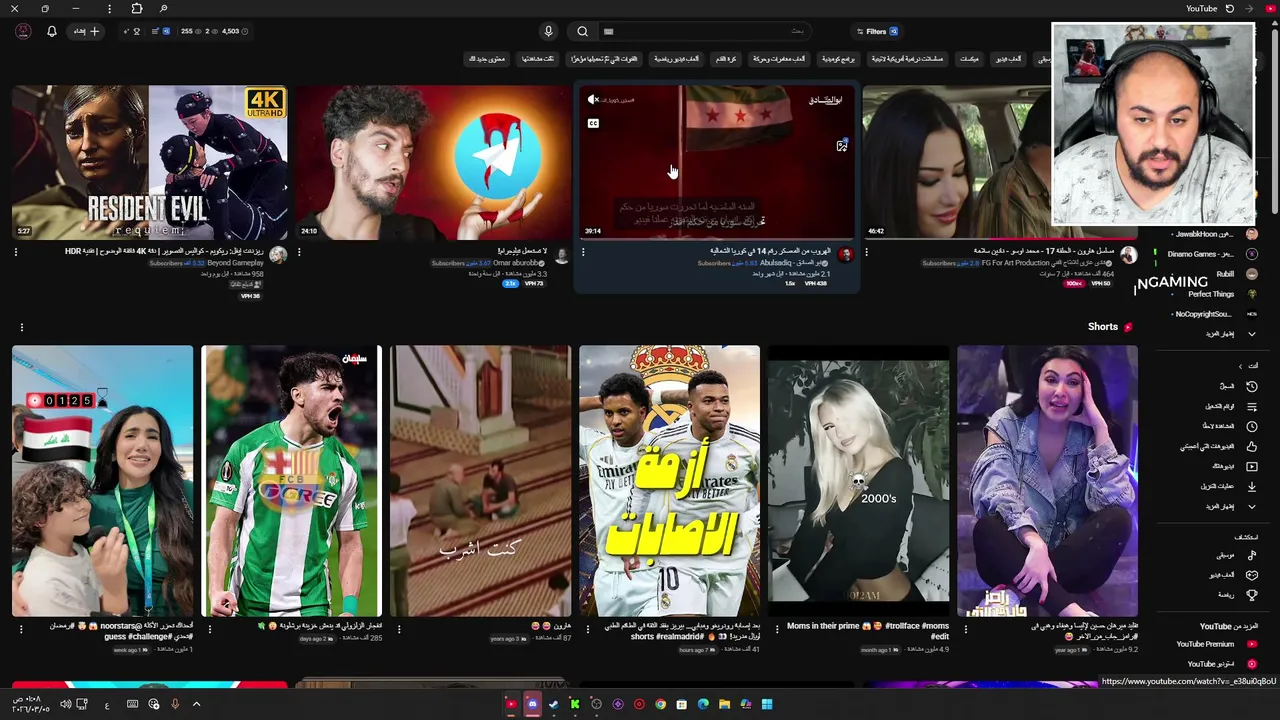The height and width of the screenshot is (720, 1280).
Task: Open Google Chrome from the taskbar
Action: coord(660,704)
